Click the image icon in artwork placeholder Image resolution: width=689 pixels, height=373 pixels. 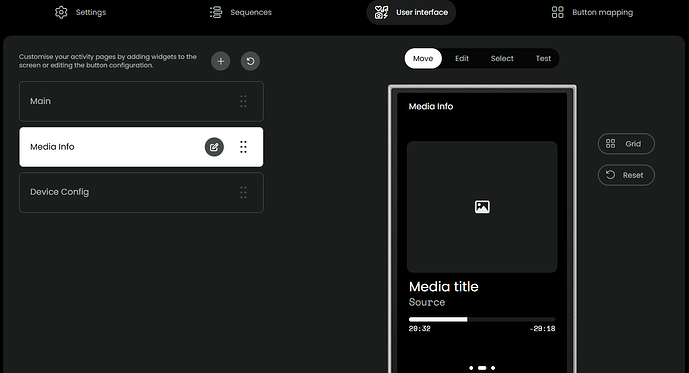[x=482, y=206]
